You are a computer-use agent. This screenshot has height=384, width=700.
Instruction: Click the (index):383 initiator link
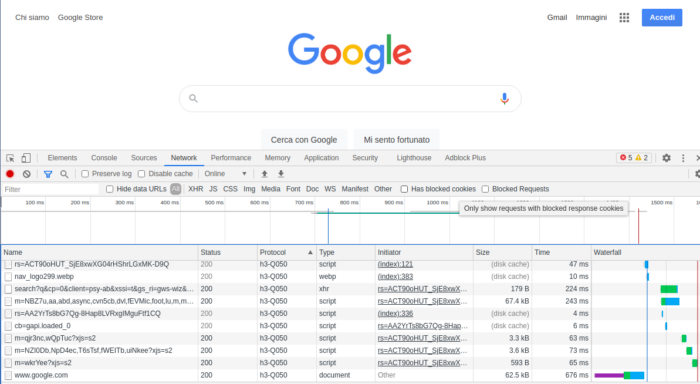coord(395,277)
